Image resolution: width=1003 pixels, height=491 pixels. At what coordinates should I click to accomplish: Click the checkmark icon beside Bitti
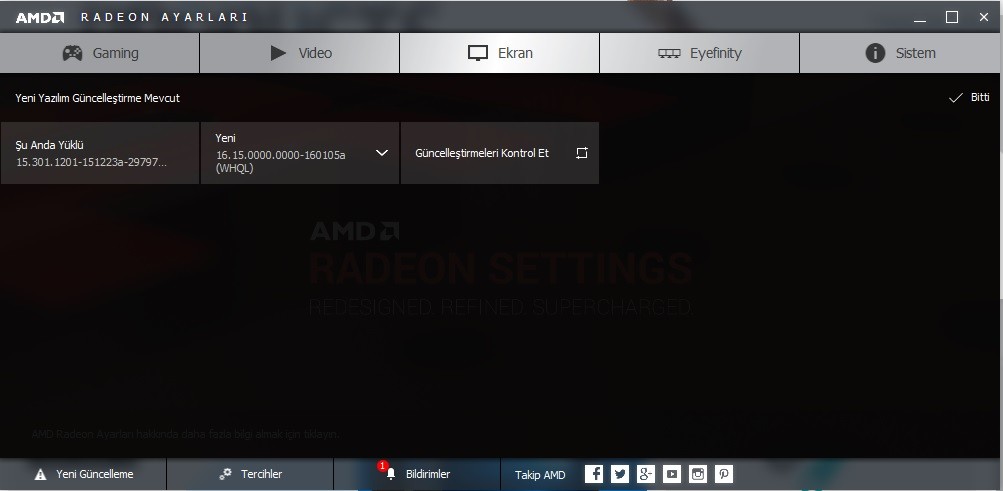pyautogui.click(x=956, y=98)
